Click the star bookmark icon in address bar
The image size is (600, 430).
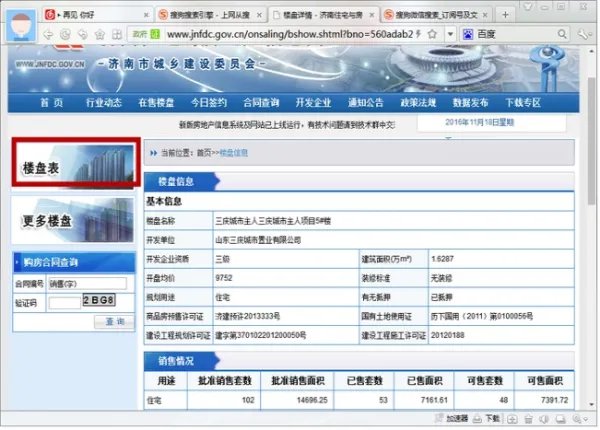tap(432, 34)
